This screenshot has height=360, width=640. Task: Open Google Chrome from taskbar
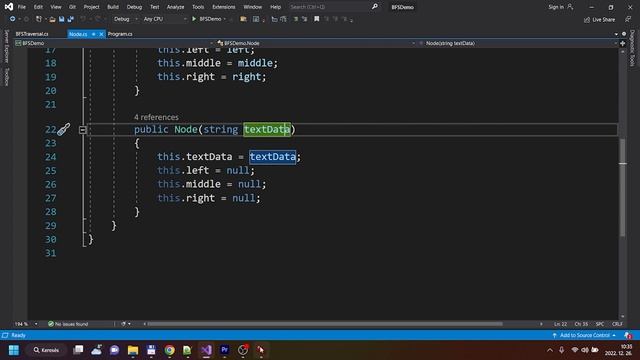[x=169, y=350]
